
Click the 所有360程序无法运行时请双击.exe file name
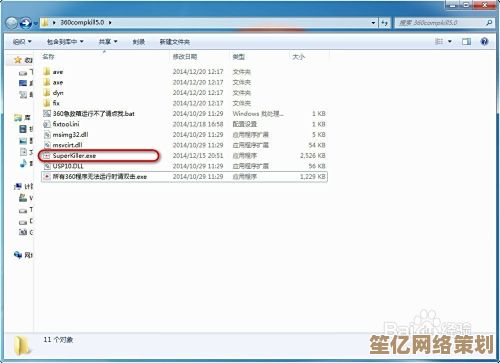point(100,177)
